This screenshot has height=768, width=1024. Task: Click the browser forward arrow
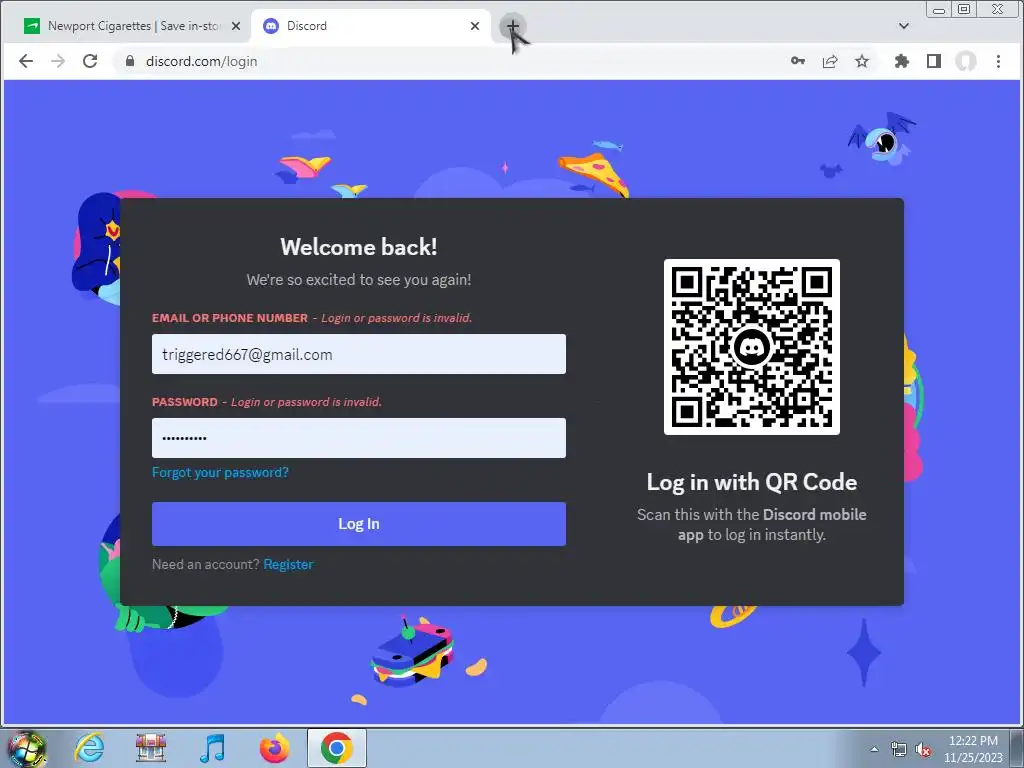pos(58,61)
